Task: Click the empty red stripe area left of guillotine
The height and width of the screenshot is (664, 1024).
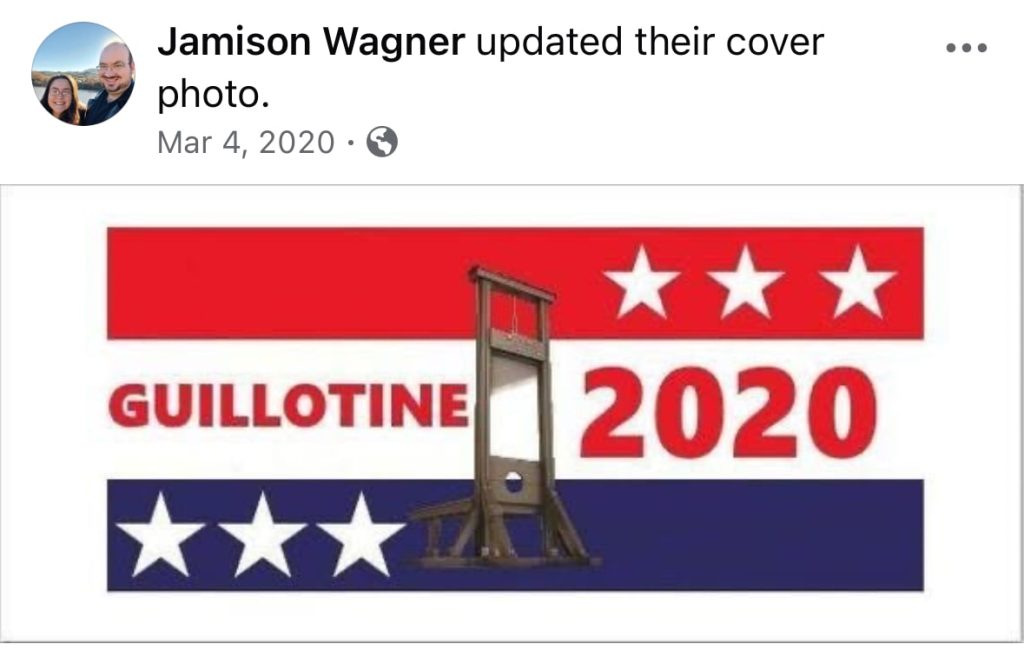Action: pos(287,283)
